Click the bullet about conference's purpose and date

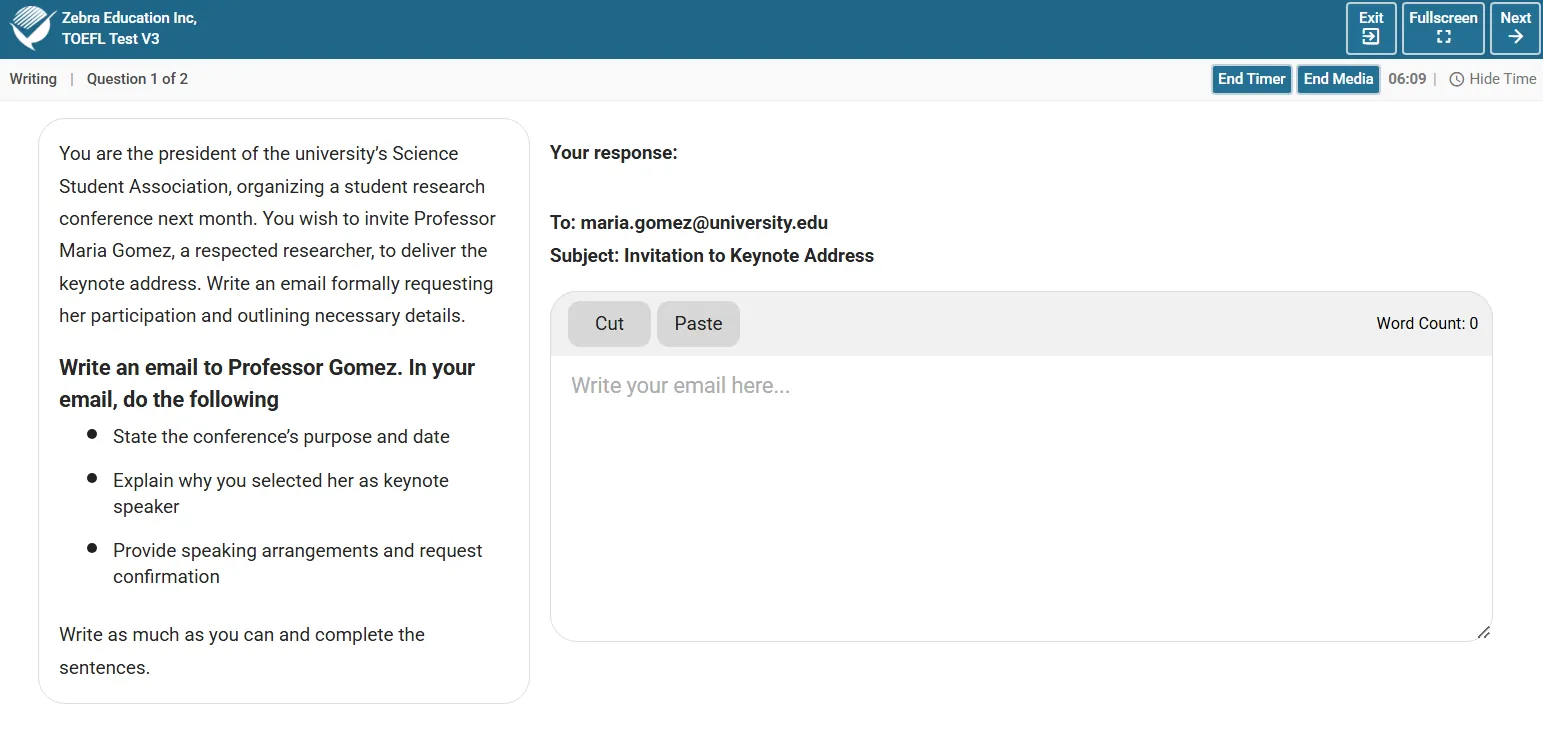(281, 437)
